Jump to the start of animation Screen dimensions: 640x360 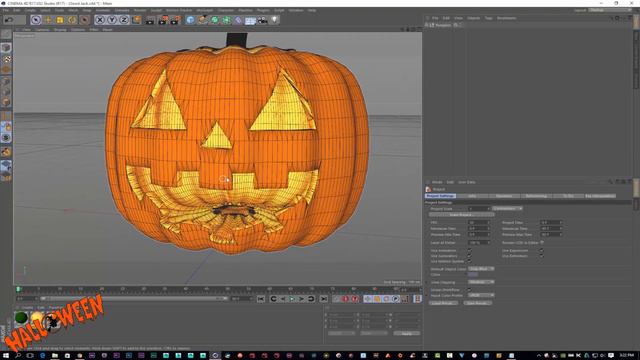[261, 299]
